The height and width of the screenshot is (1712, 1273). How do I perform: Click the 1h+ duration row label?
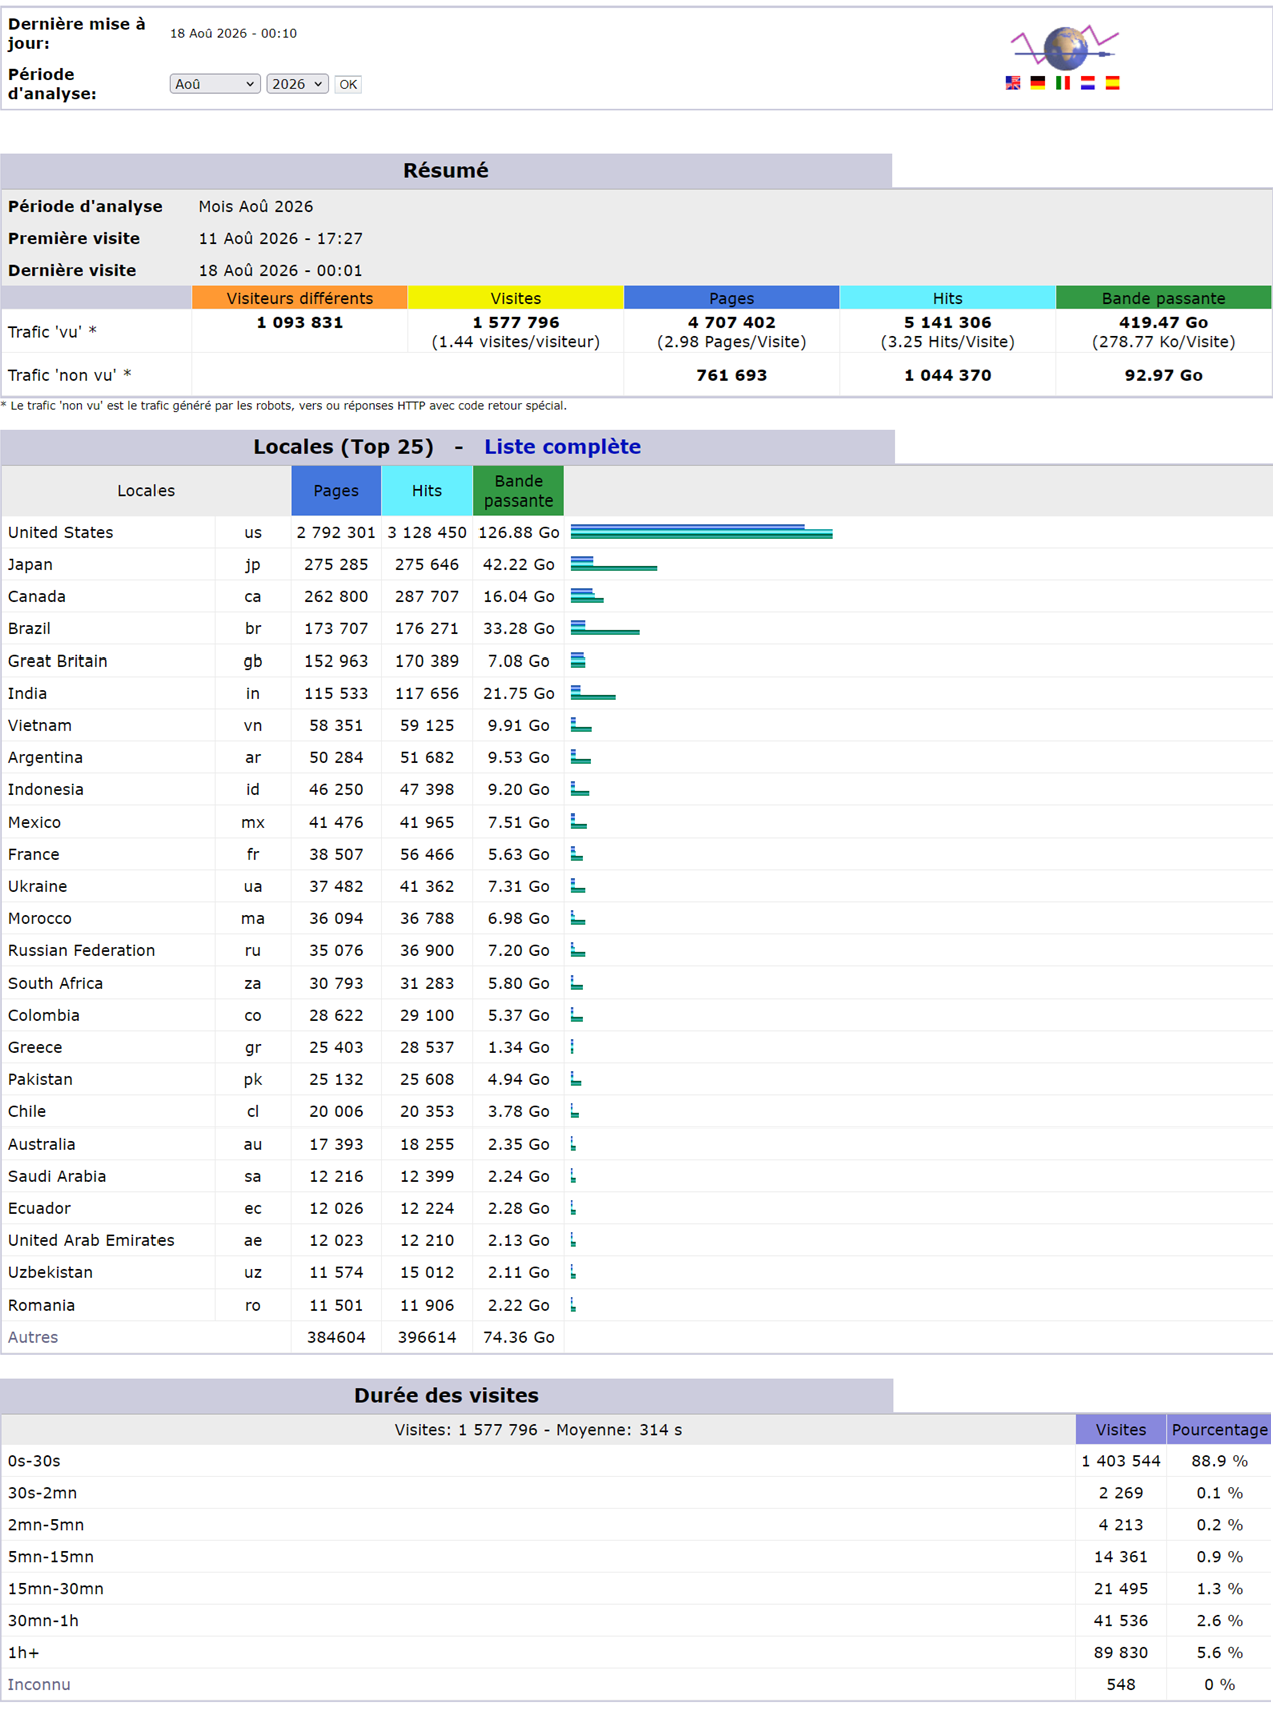coord(24,1652)
